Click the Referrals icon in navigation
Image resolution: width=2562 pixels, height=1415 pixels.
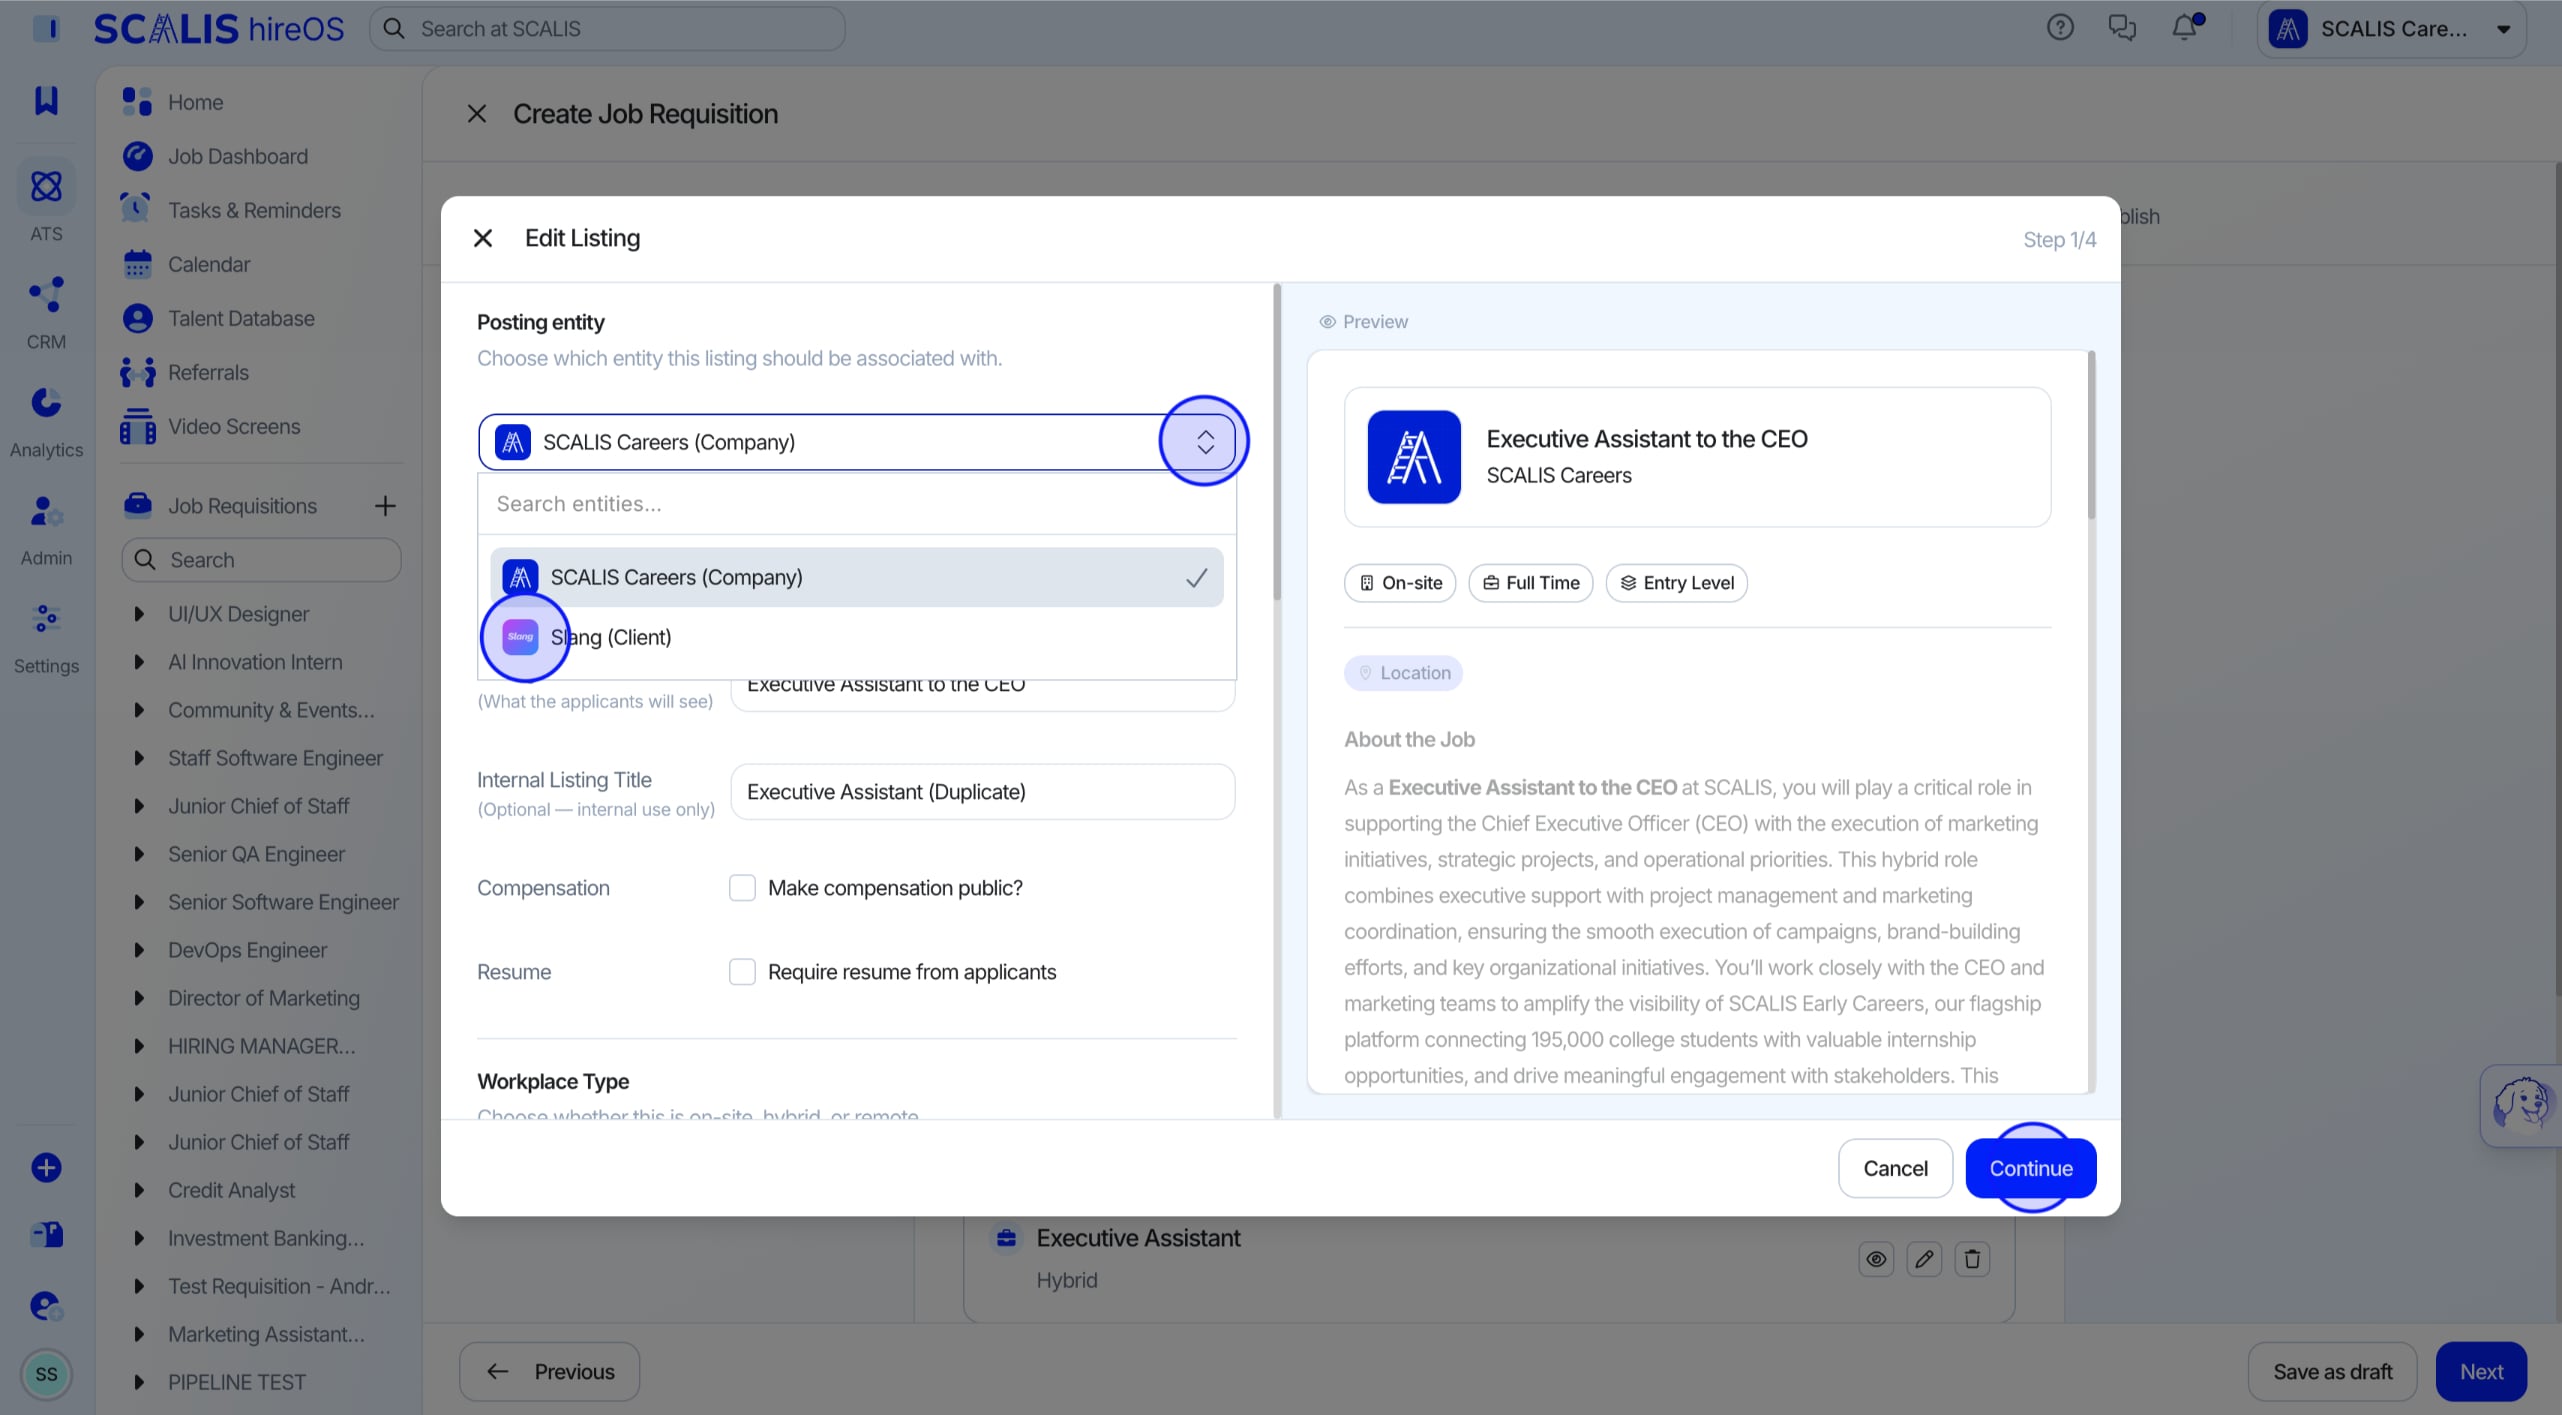click(137, 372)
